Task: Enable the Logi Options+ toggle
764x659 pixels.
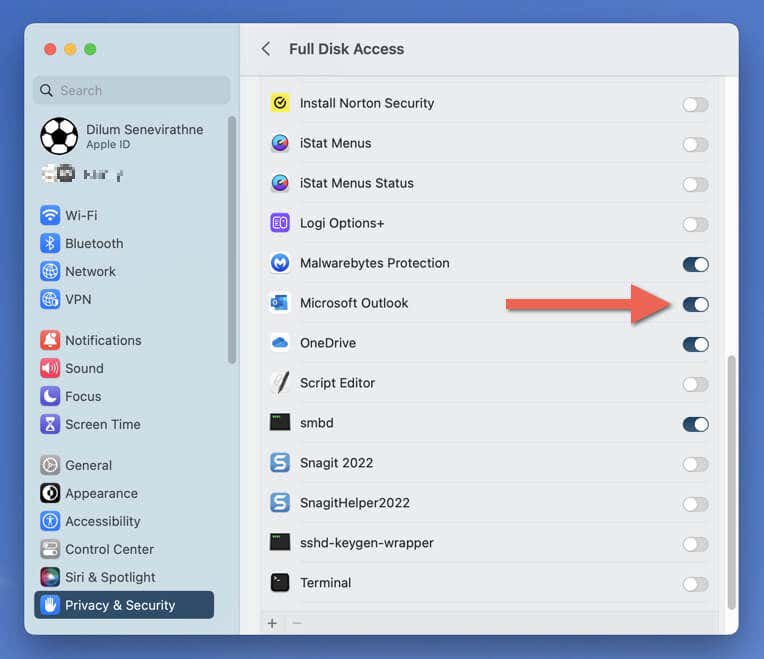Action: point(695,224)
